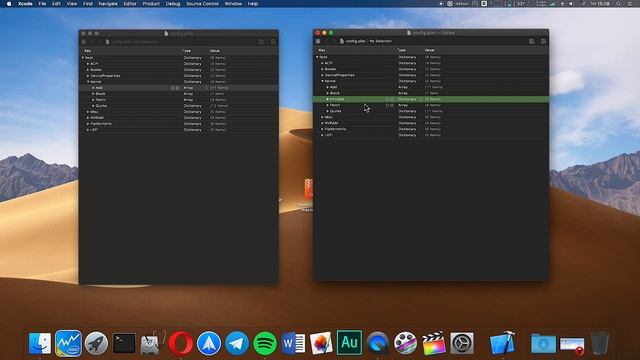Image resolution: width=640 pixels, height=360 pixels.
Task: Select the Patch row in the inactive window
Action: (179, 100)
